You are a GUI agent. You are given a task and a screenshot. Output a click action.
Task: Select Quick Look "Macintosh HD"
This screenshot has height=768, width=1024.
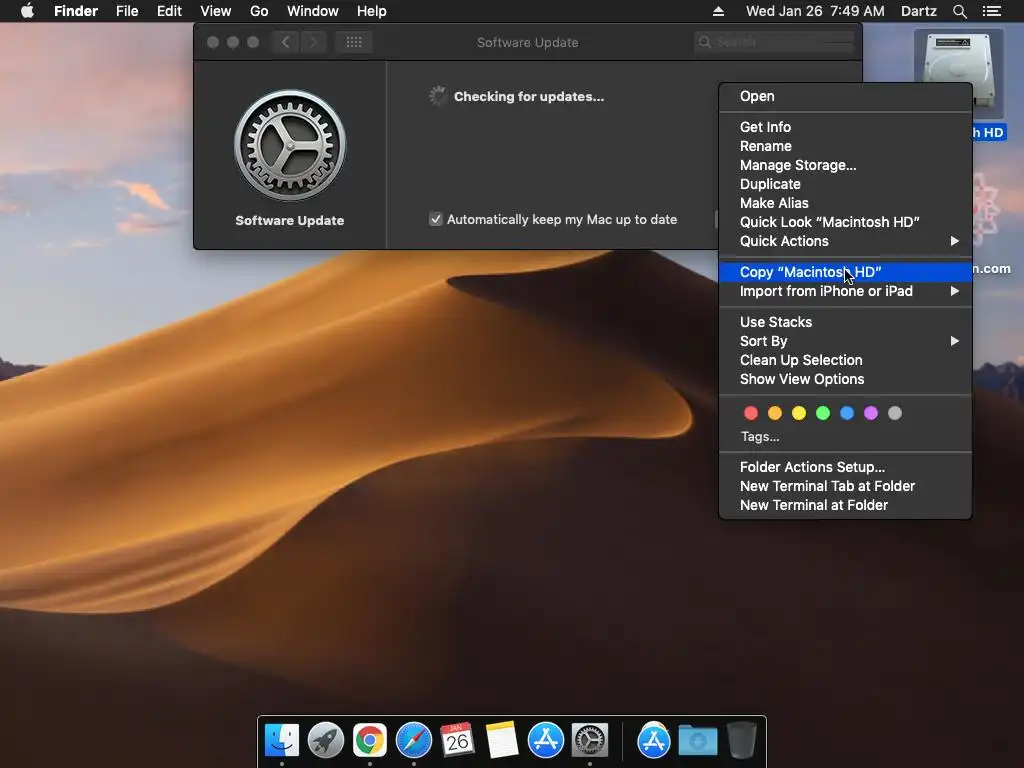pos(845,221)
